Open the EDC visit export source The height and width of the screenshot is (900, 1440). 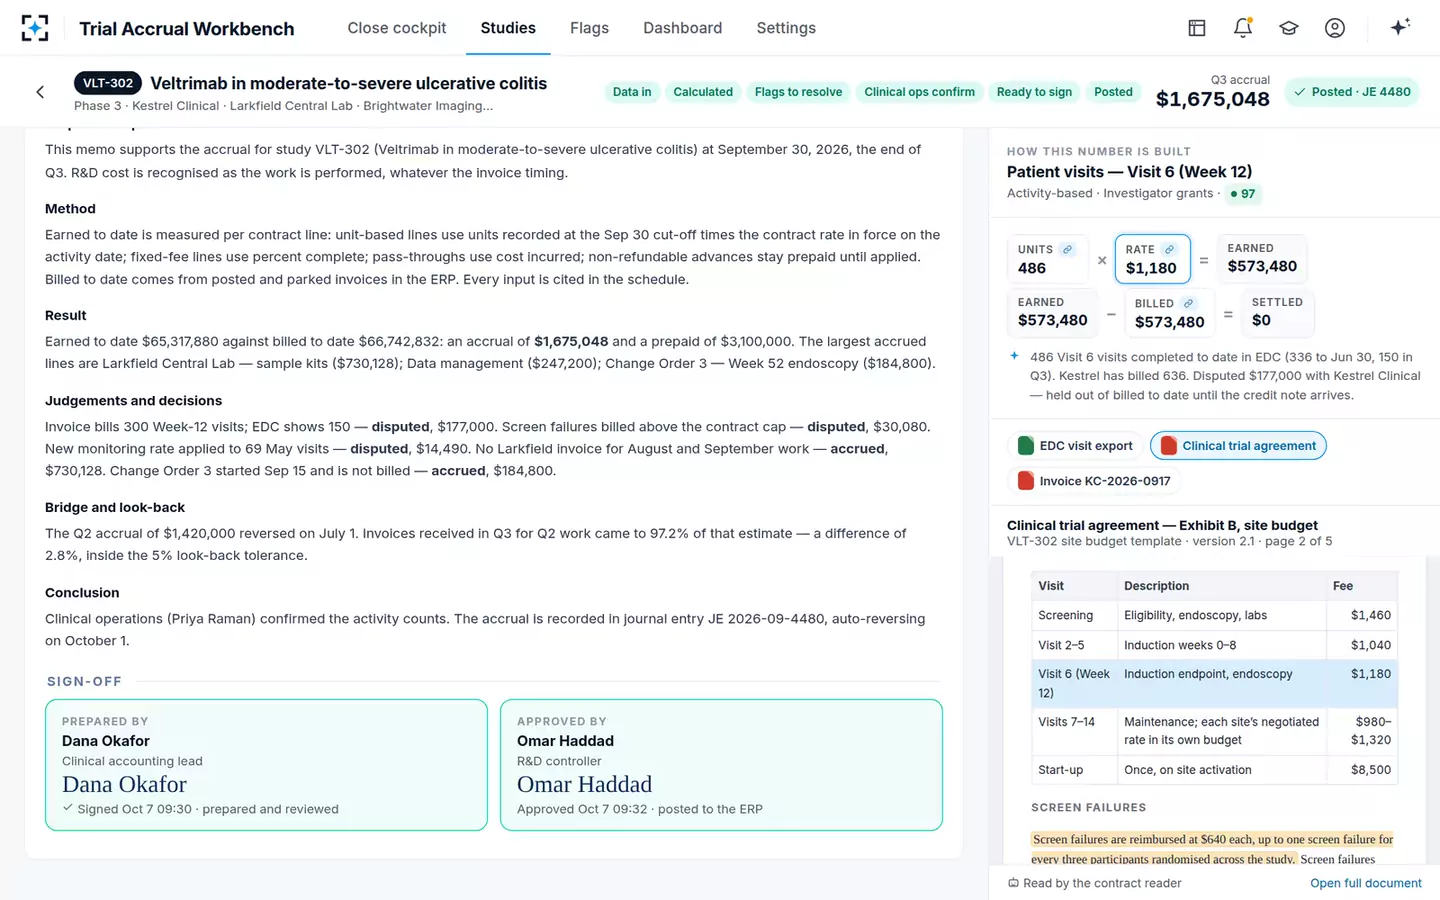click(1075, 446)
